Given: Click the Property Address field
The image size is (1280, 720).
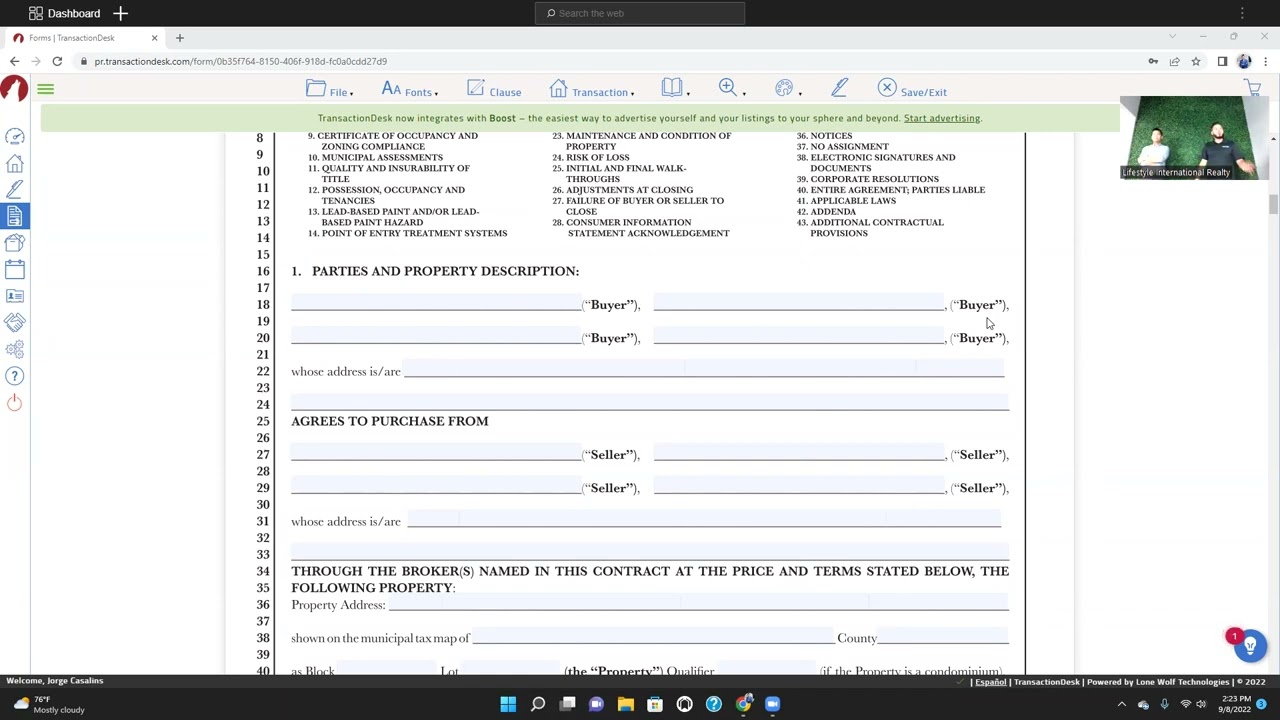Looking at the screenshot, I should (x=698, y=603).
